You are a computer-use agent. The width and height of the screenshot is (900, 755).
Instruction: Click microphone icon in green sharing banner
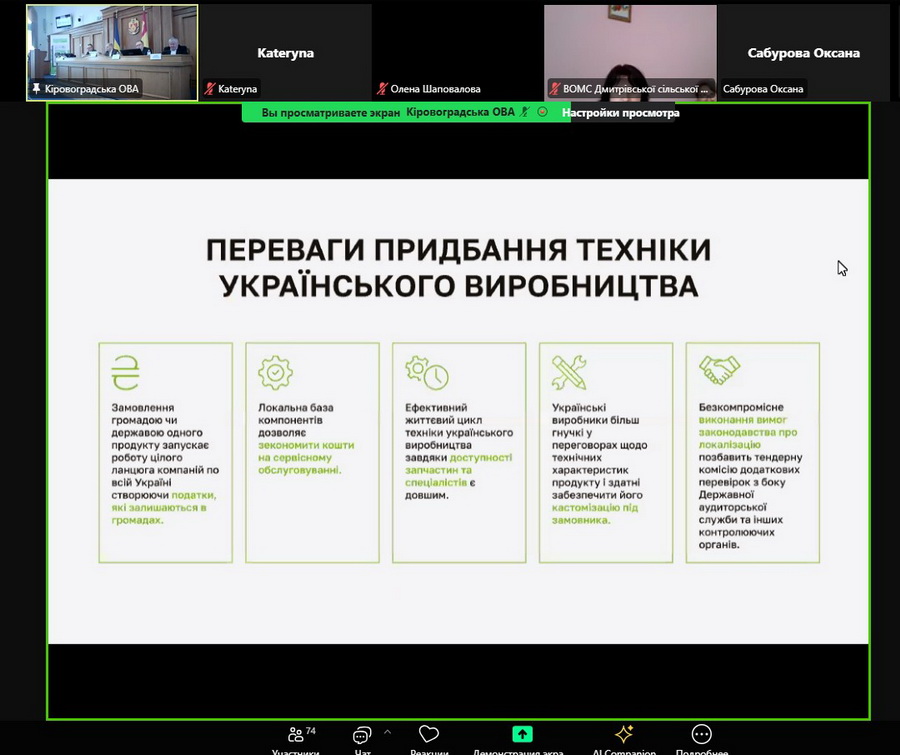point(524,112)
